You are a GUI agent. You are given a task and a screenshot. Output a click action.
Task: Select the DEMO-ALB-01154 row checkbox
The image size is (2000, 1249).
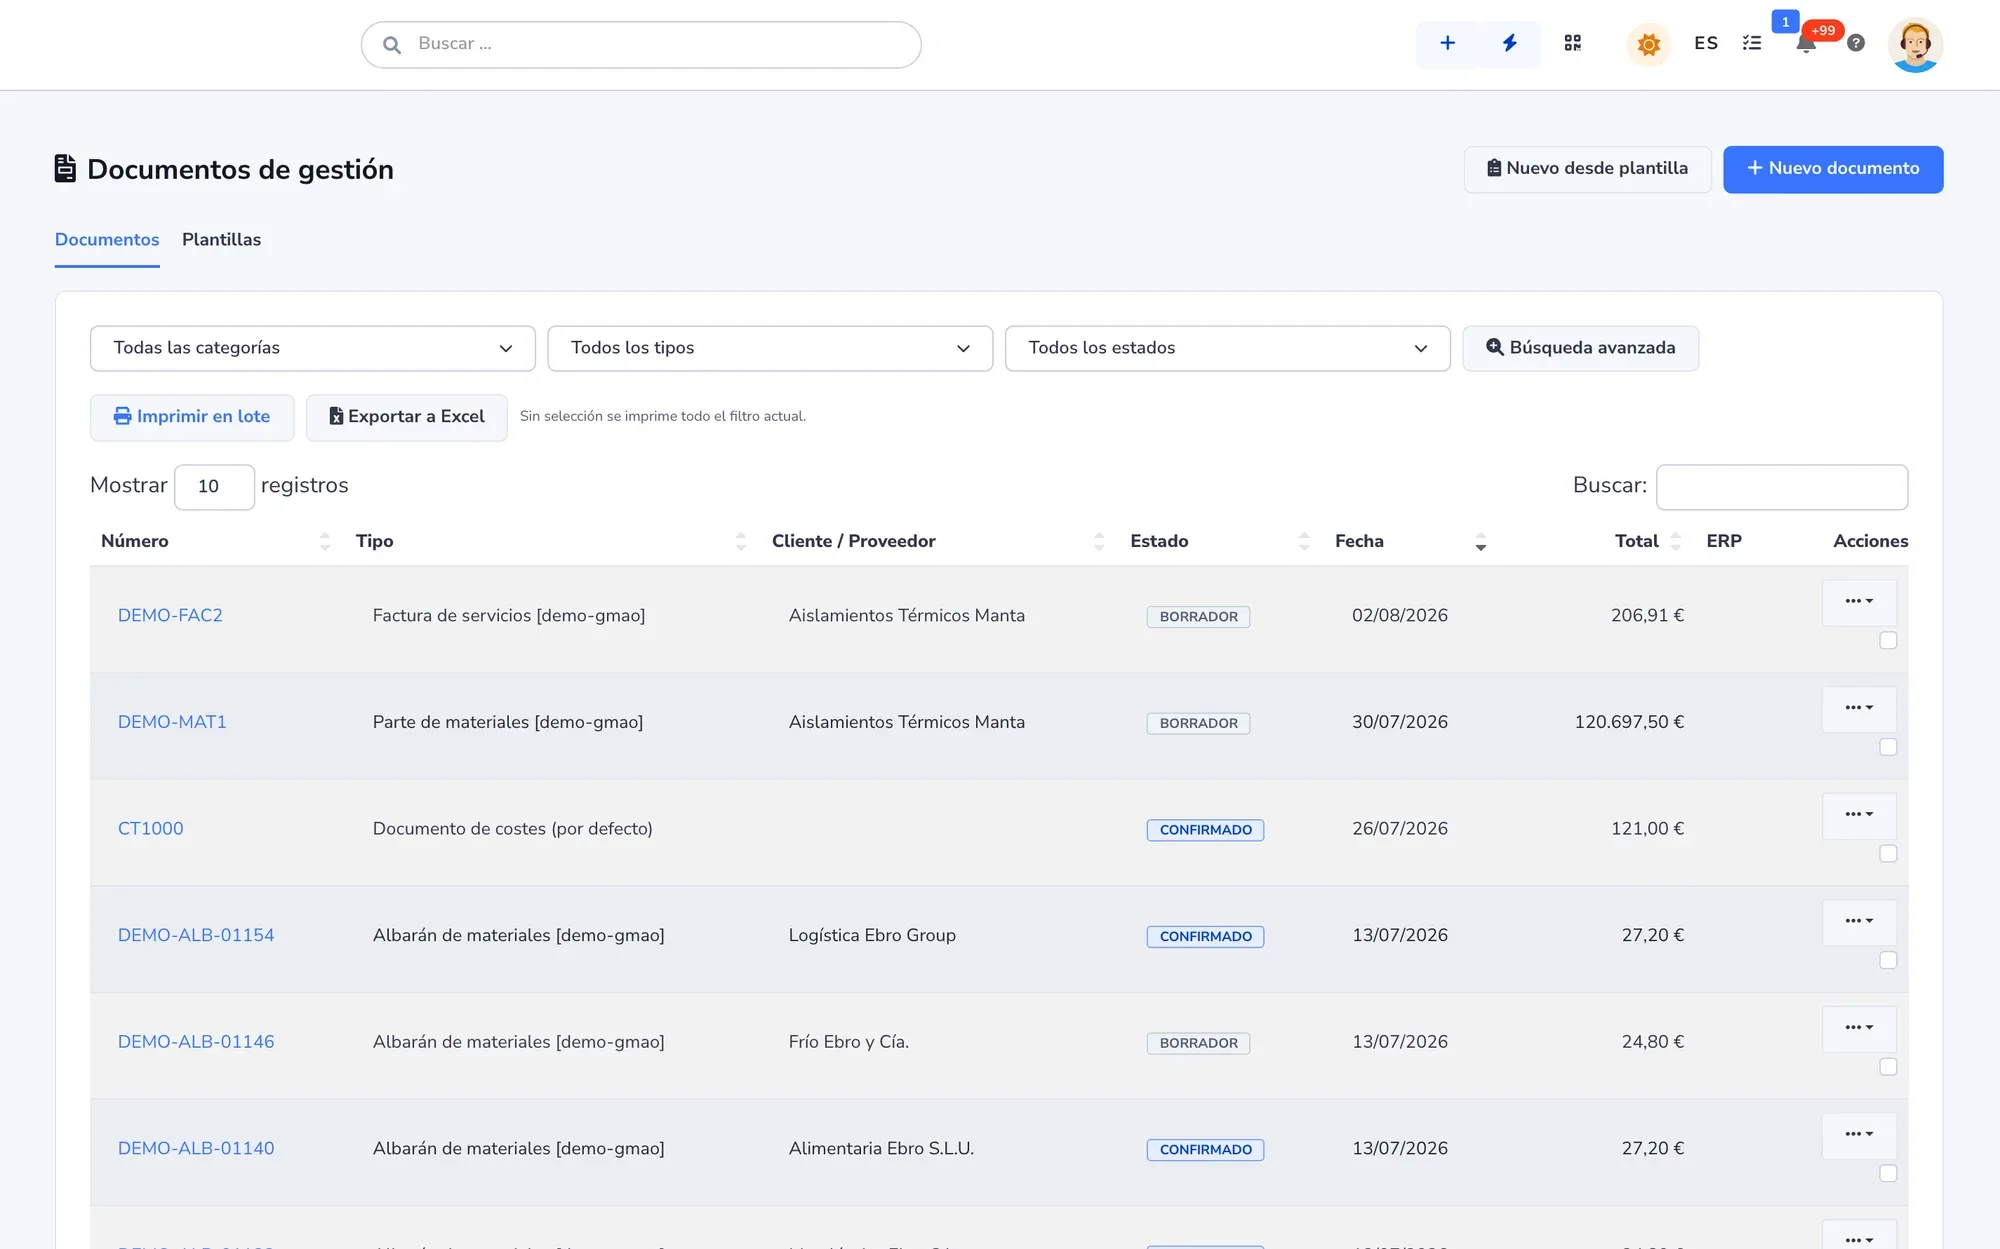click(1888, 960)
